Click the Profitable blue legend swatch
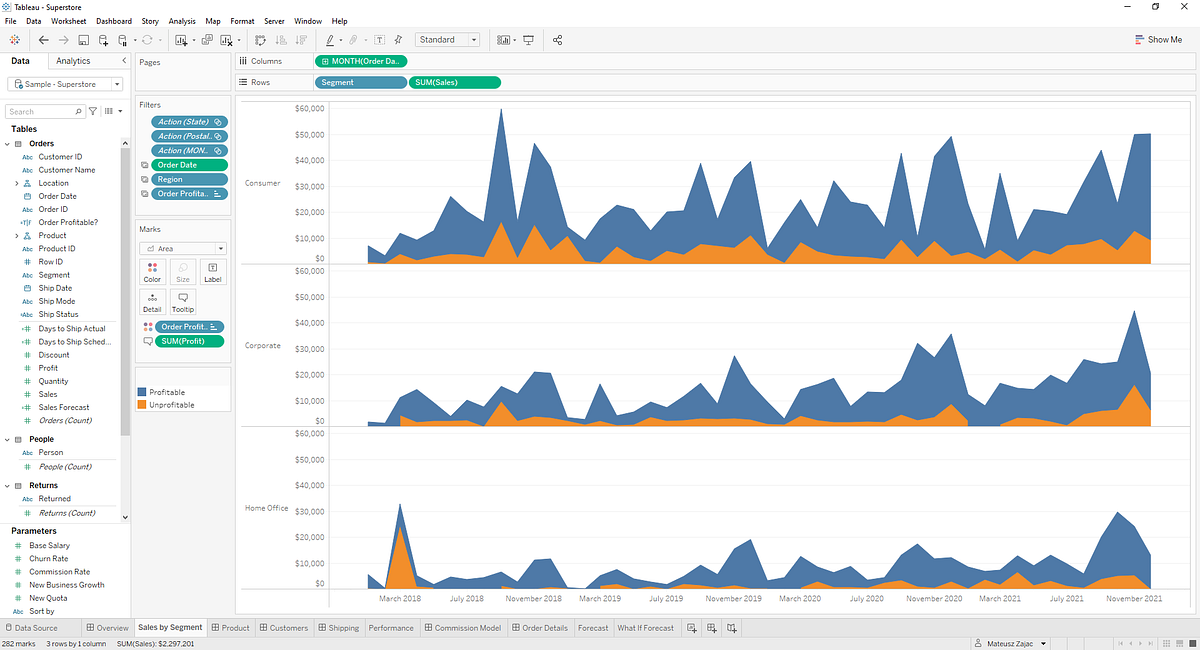This screenshot has width=1200, height=650. coord(142,392)
